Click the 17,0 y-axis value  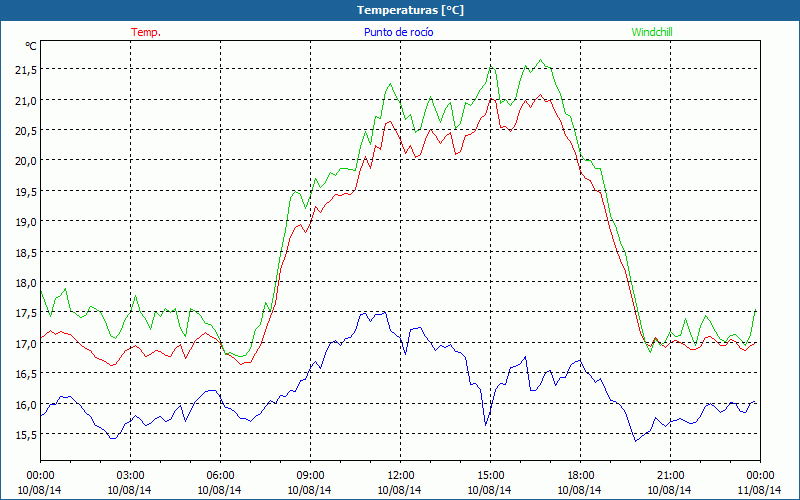(26, 343)
